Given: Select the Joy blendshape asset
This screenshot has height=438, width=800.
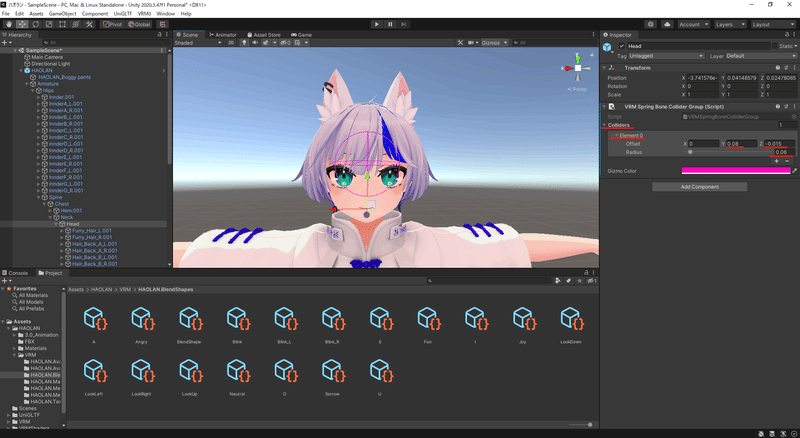Looking at the screenshot, I should click(x=523, y=324).
